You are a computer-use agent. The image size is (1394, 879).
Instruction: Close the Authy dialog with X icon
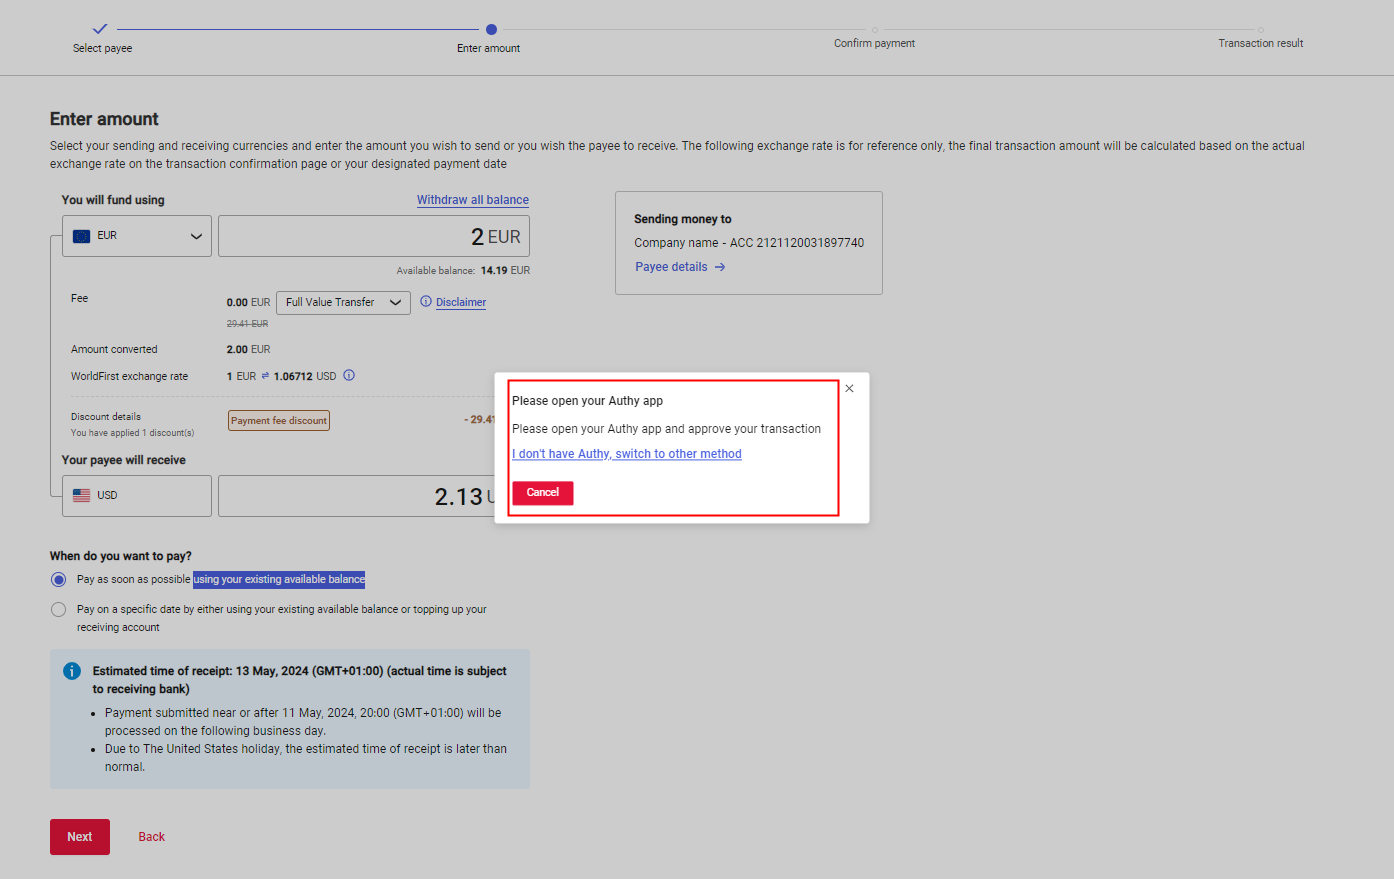849,388
